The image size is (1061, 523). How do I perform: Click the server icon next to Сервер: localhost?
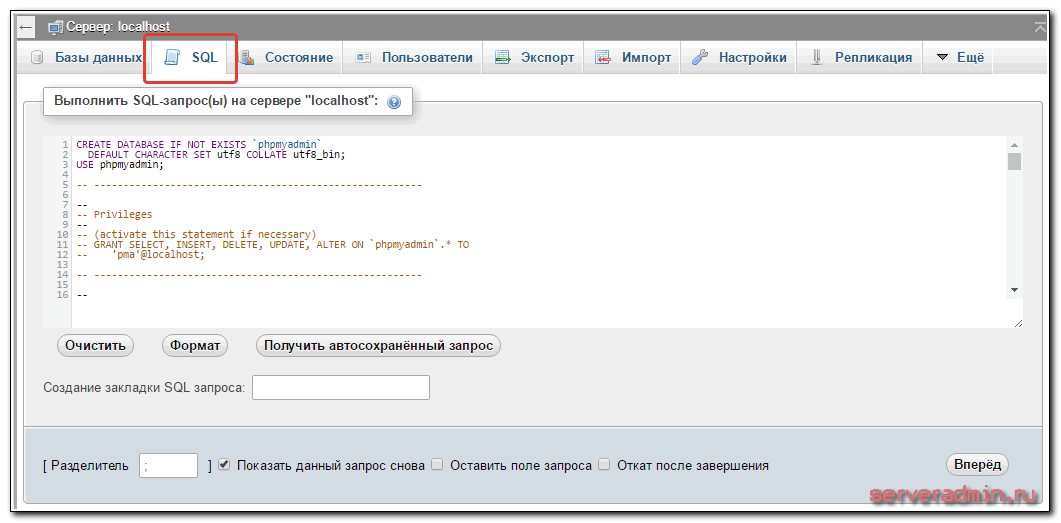coord(55,27)
